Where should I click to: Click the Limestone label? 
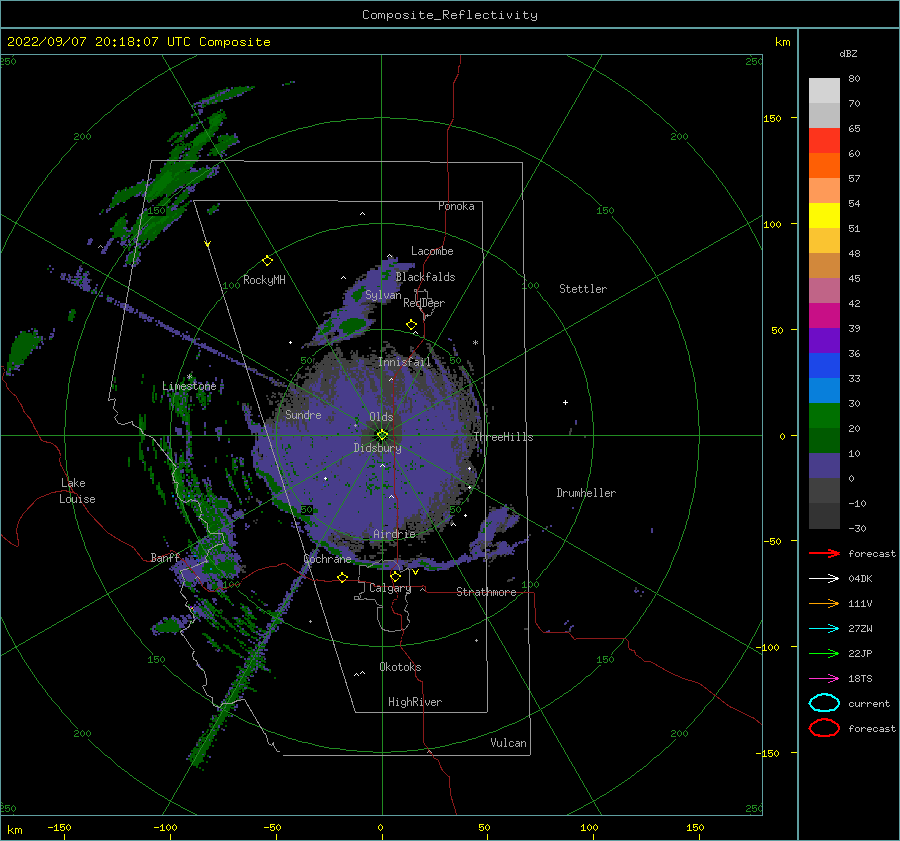[x=189, y=386]
